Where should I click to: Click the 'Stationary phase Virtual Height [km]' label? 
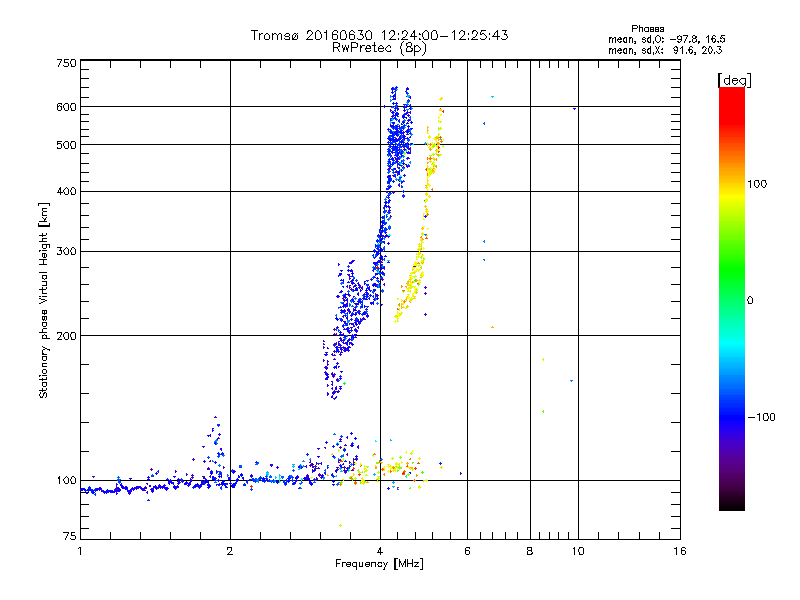pos(43,300)
